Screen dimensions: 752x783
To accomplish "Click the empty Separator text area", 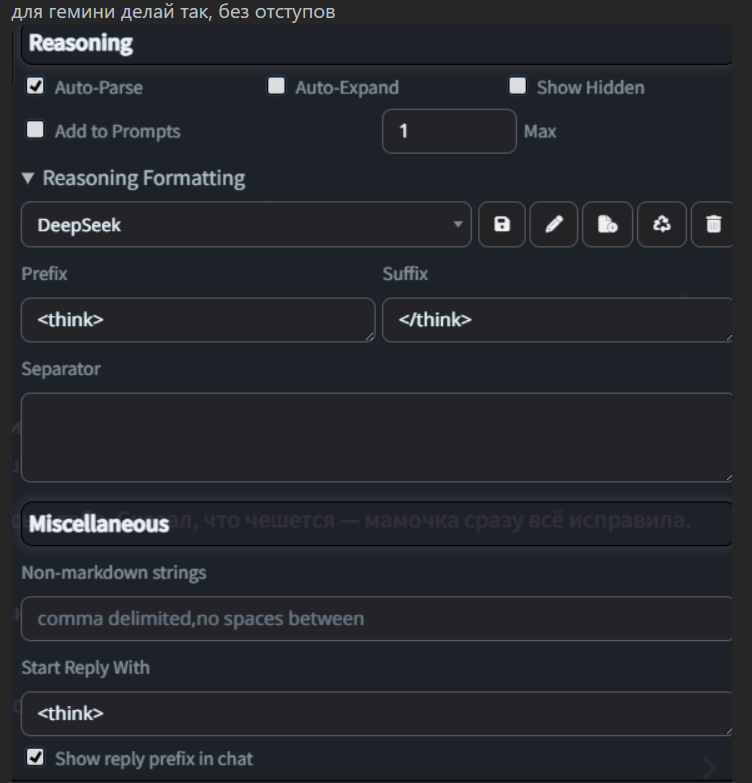I will 376,438.
